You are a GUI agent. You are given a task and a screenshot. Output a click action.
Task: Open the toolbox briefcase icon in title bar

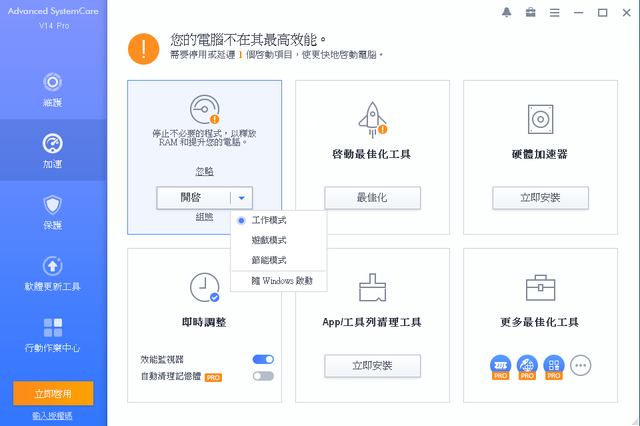(x=530, y=13)
